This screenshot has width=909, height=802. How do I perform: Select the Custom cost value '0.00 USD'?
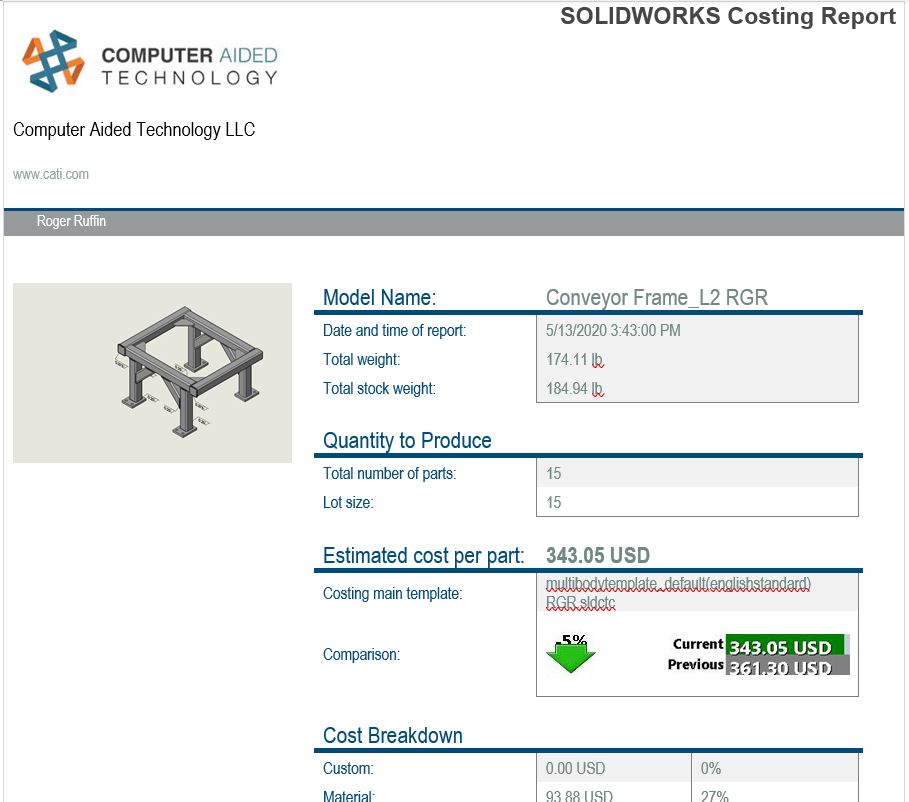tap(575, 769)
